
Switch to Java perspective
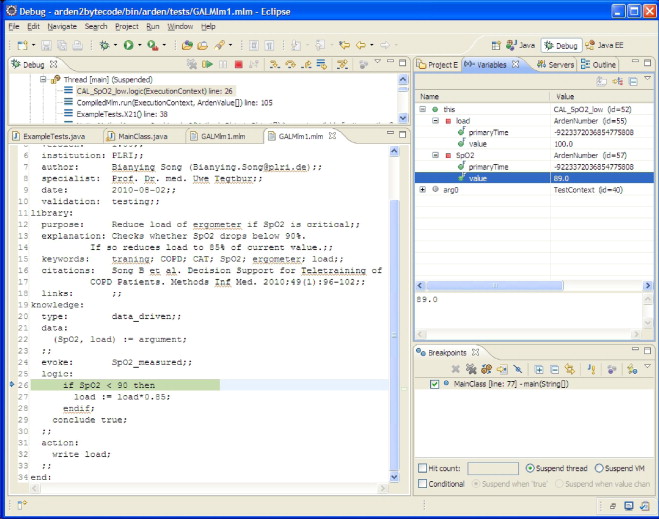pyautogui.click(x=521, y=45)
